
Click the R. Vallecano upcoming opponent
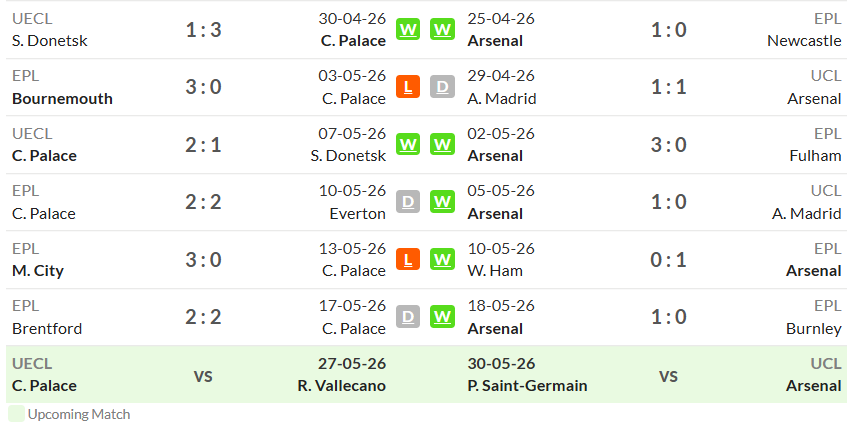pos(342,386)
